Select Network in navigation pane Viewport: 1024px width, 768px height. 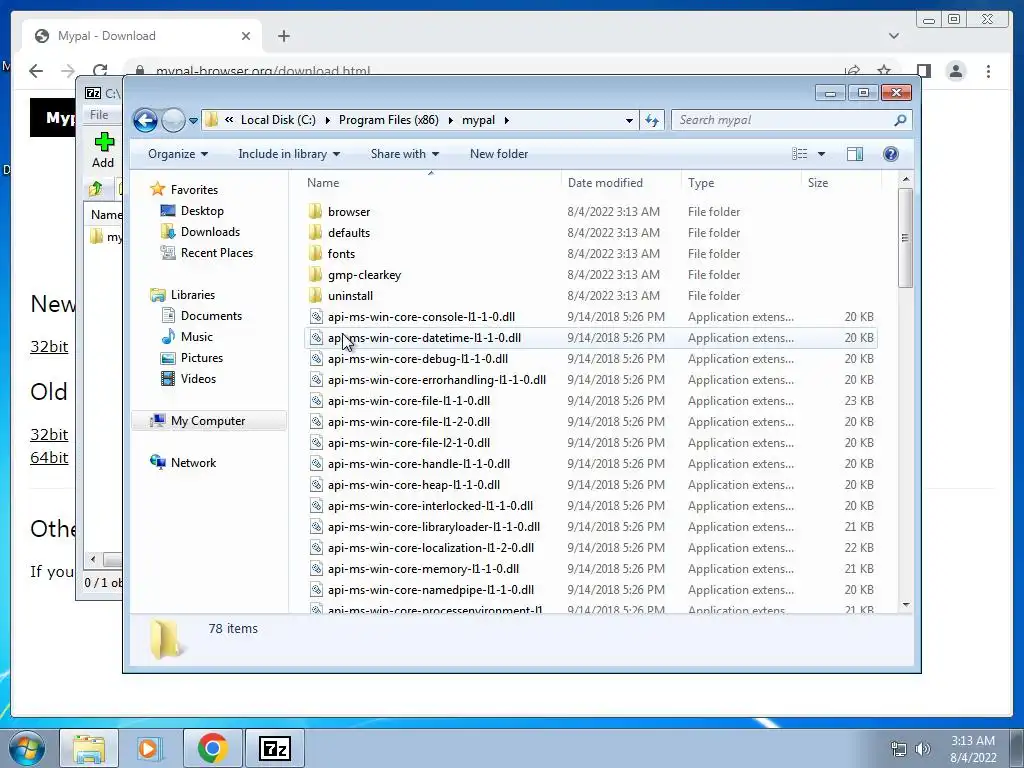tap(193, 463)
